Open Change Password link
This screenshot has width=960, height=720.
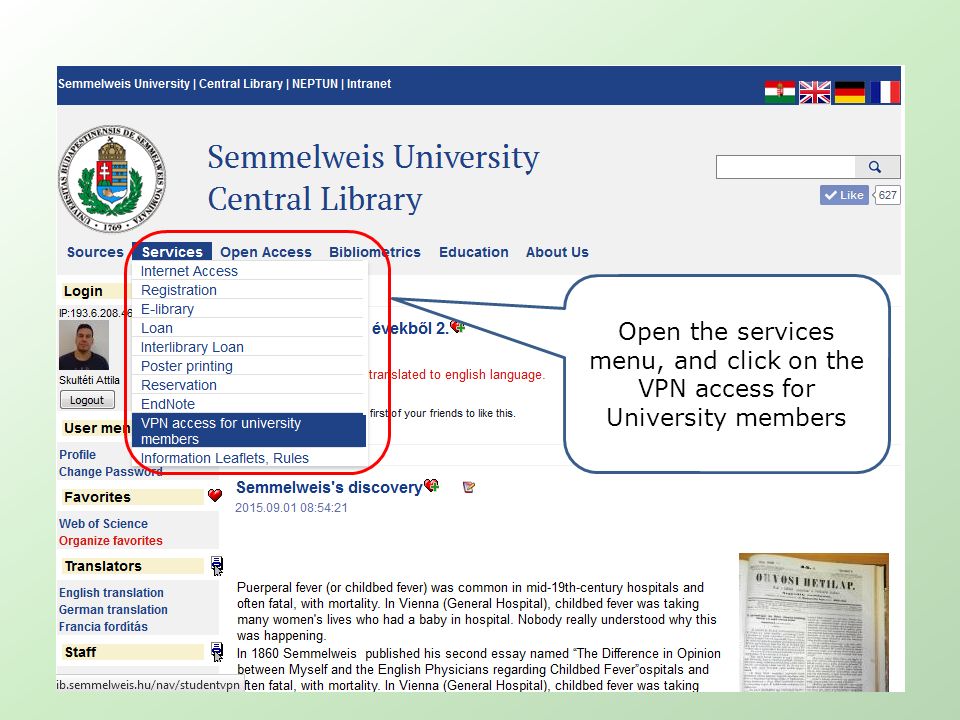coord(111,471)
